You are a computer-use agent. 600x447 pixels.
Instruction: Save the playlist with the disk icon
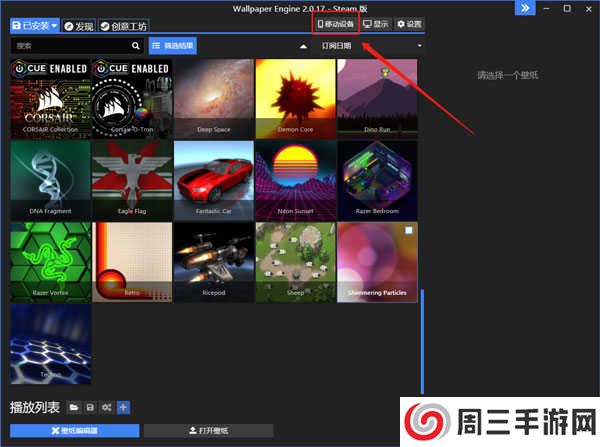point(90,407)
